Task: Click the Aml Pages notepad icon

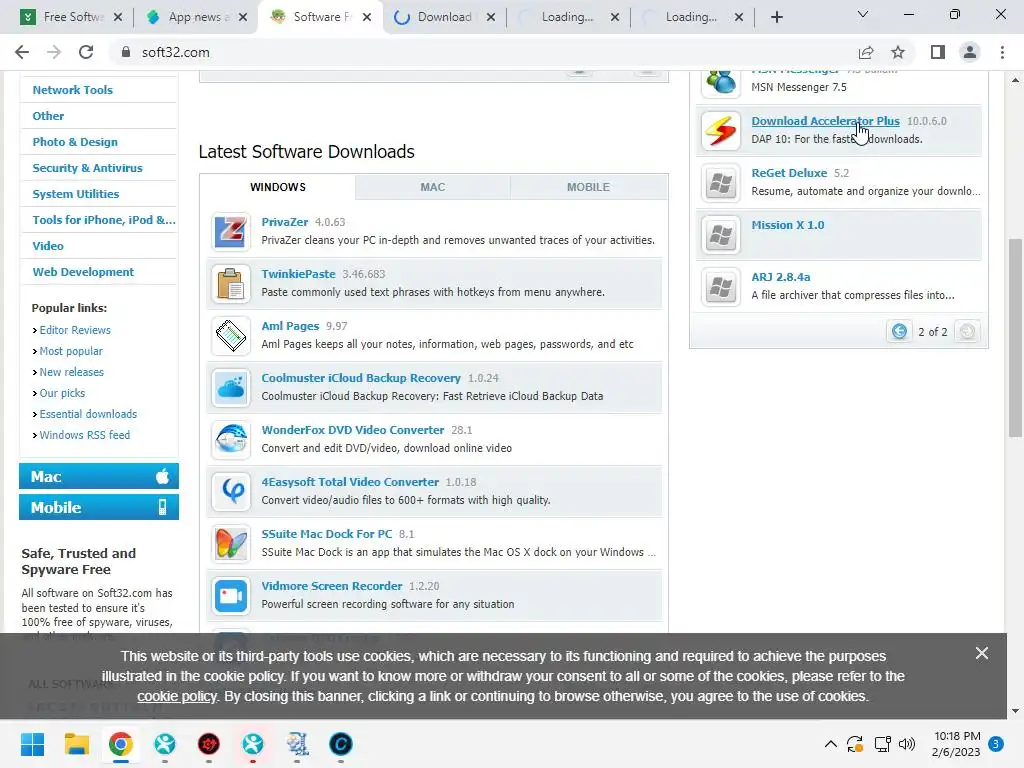Action: (x=231, y=336)
